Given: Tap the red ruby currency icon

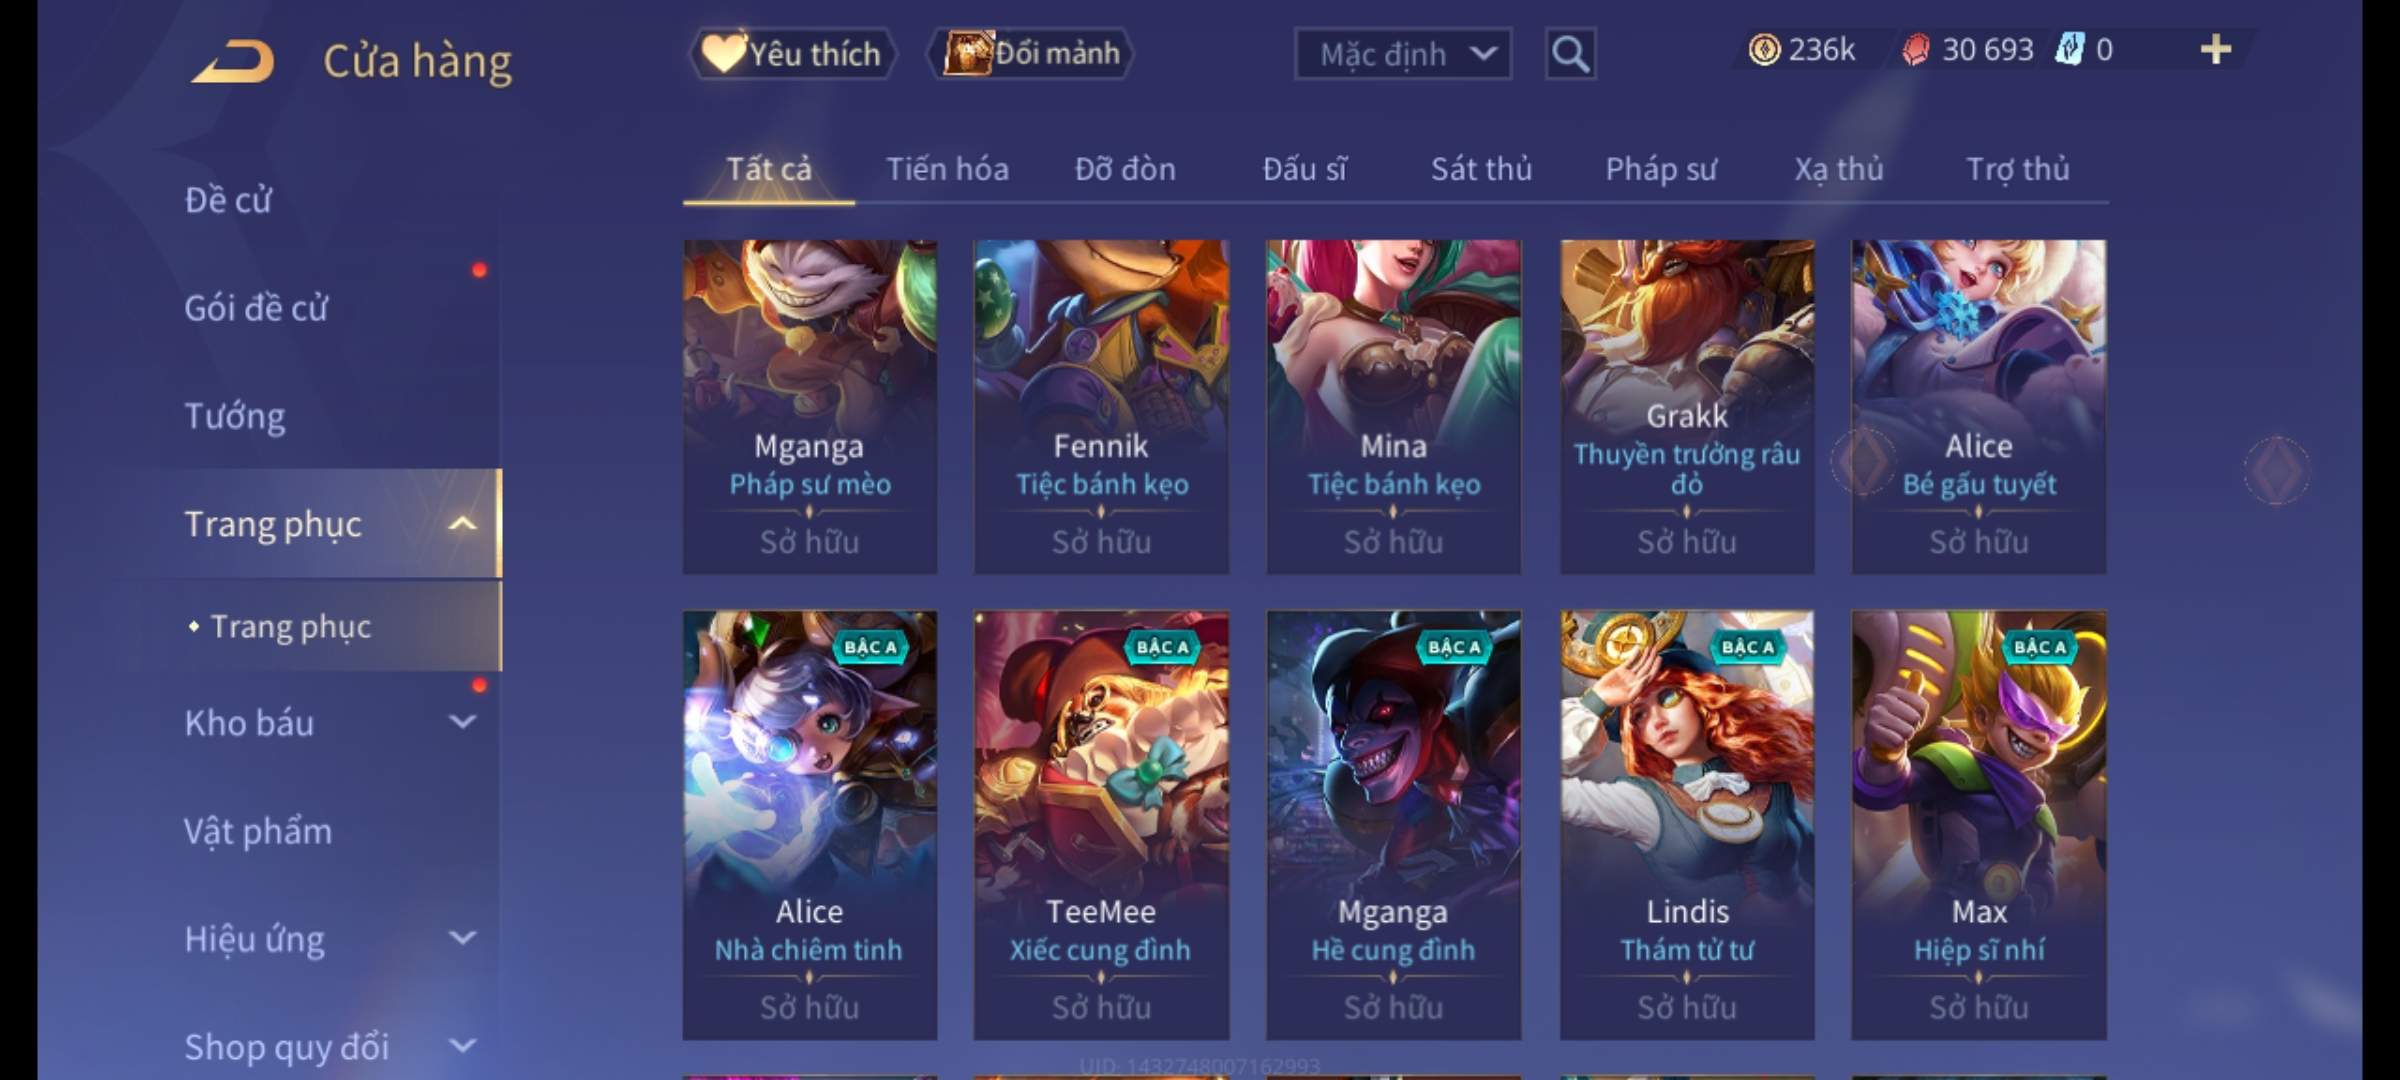Looking at the screenshot, I should [x=1915, y=49].
